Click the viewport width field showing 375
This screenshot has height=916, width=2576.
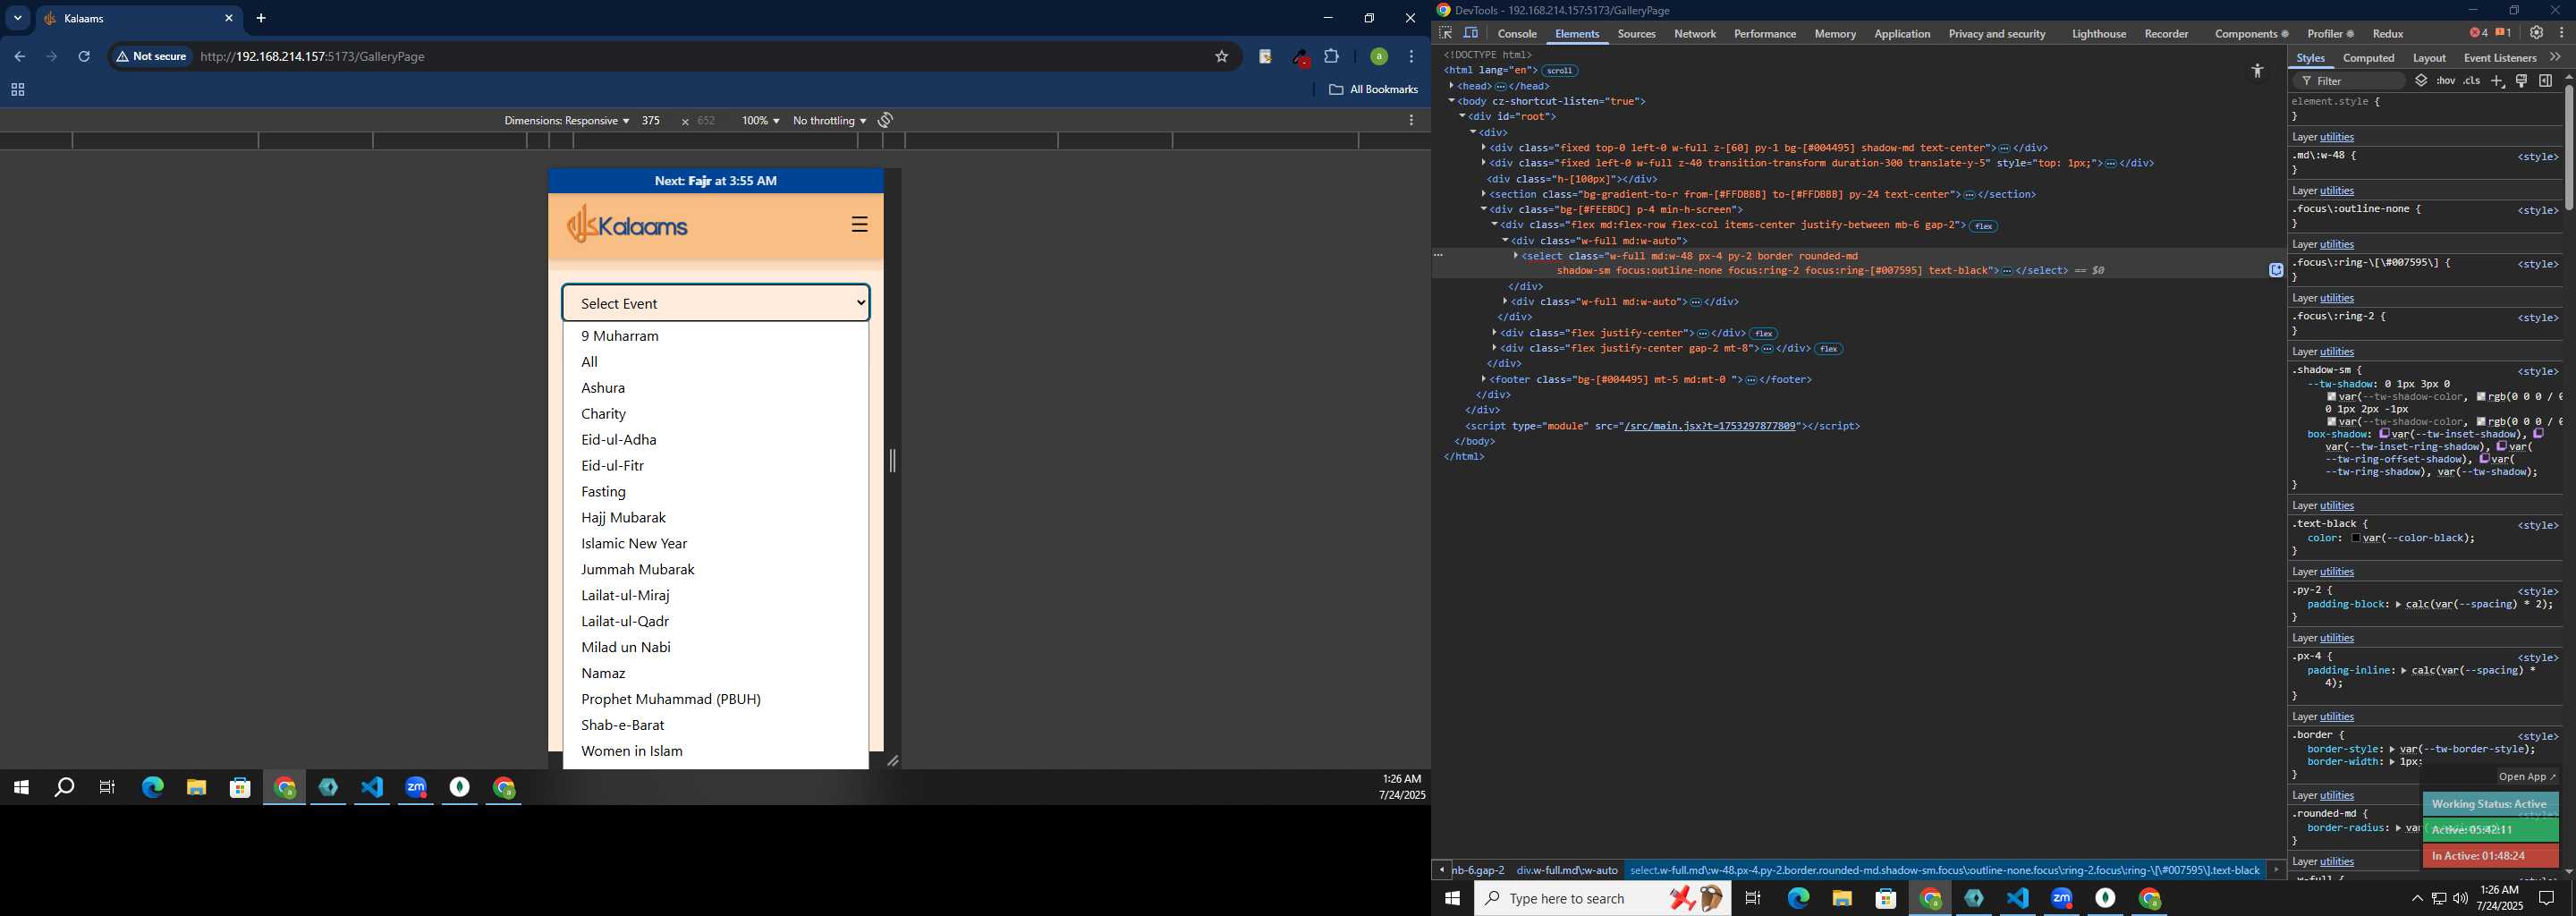click(x=651, y=120)
